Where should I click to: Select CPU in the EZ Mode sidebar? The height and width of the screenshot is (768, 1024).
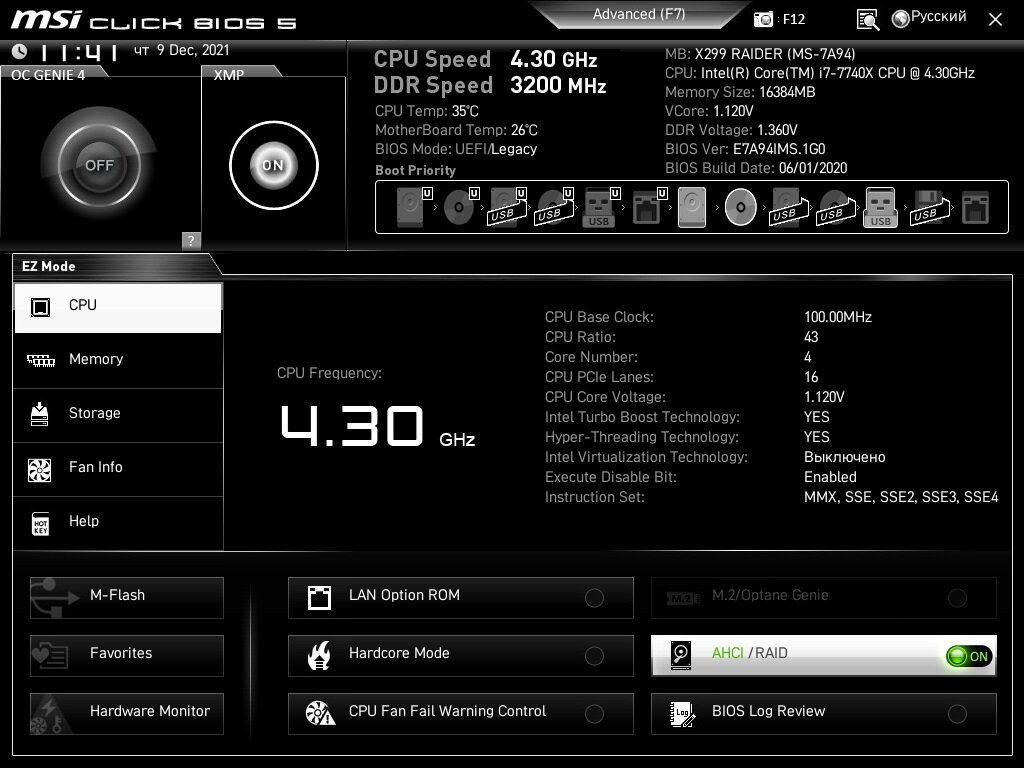pos(118,307)
